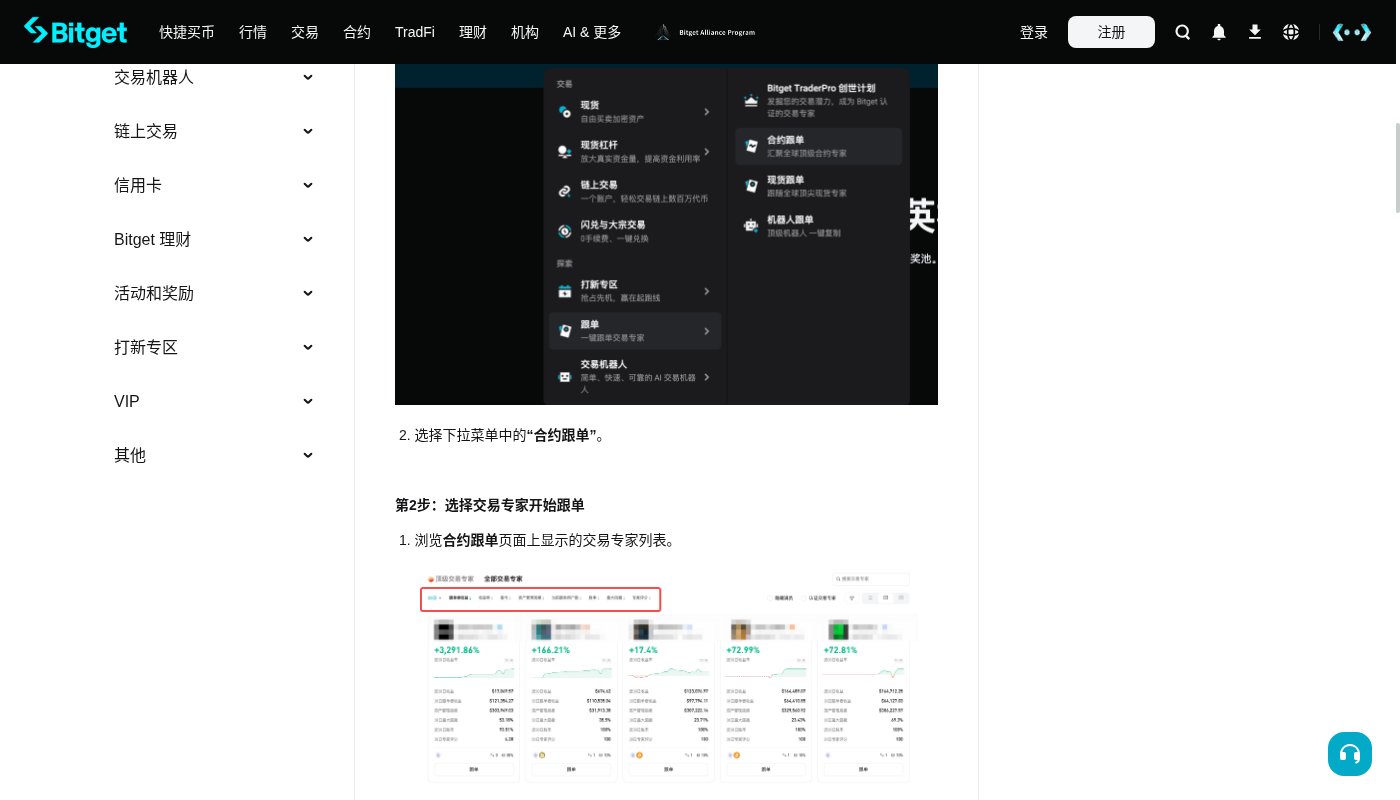Click the 注册 button
The width and height of the screenshot is (1400, 800).
[x=1111, y=32]
